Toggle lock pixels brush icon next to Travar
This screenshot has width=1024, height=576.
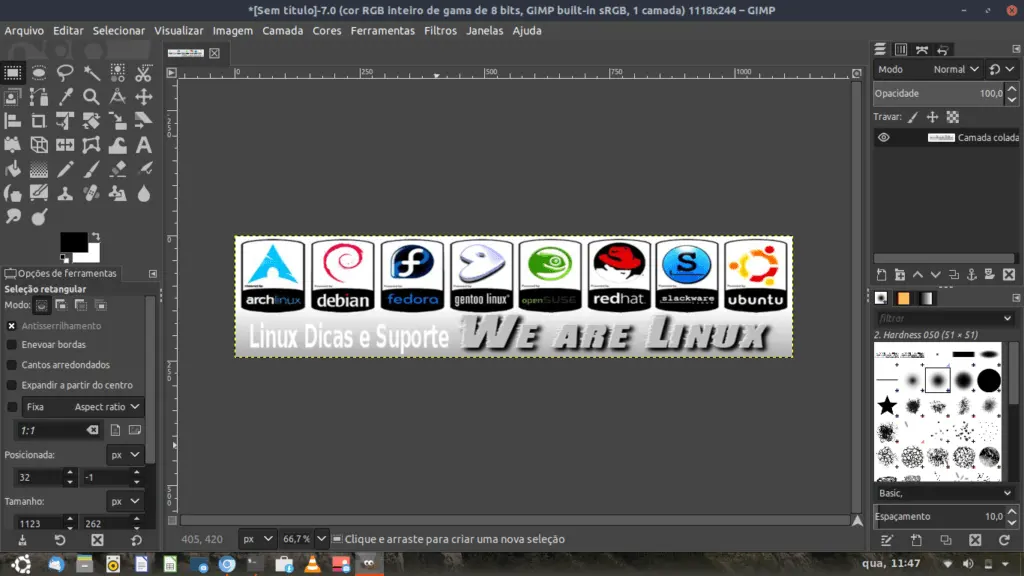click(x=912, y=117)
